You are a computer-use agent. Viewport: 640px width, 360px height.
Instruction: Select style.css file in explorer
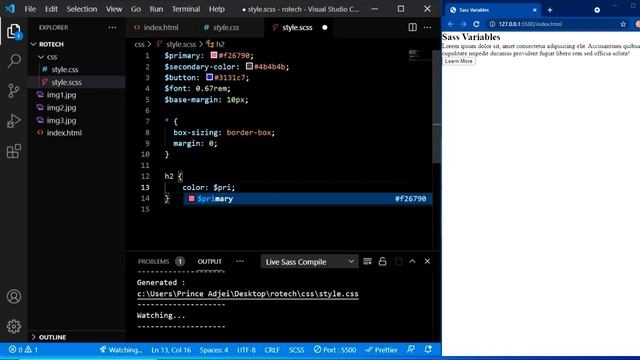[x=64, y=69]
